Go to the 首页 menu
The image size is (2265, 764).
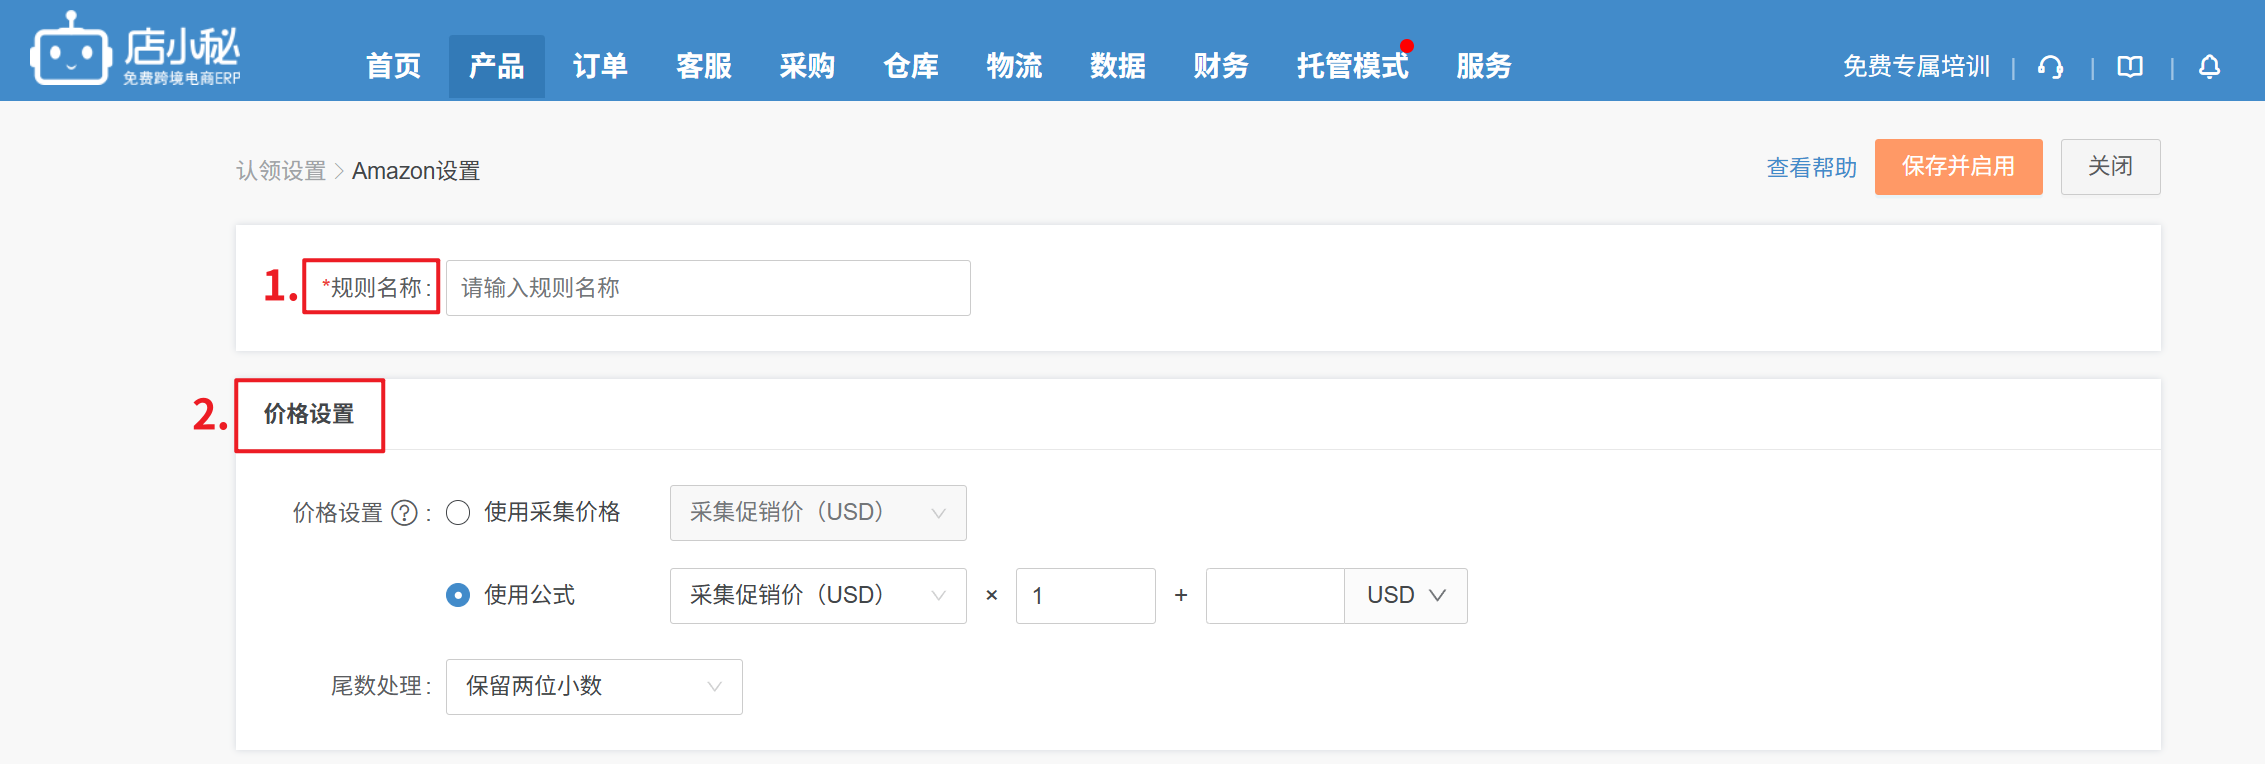[393, 67]
